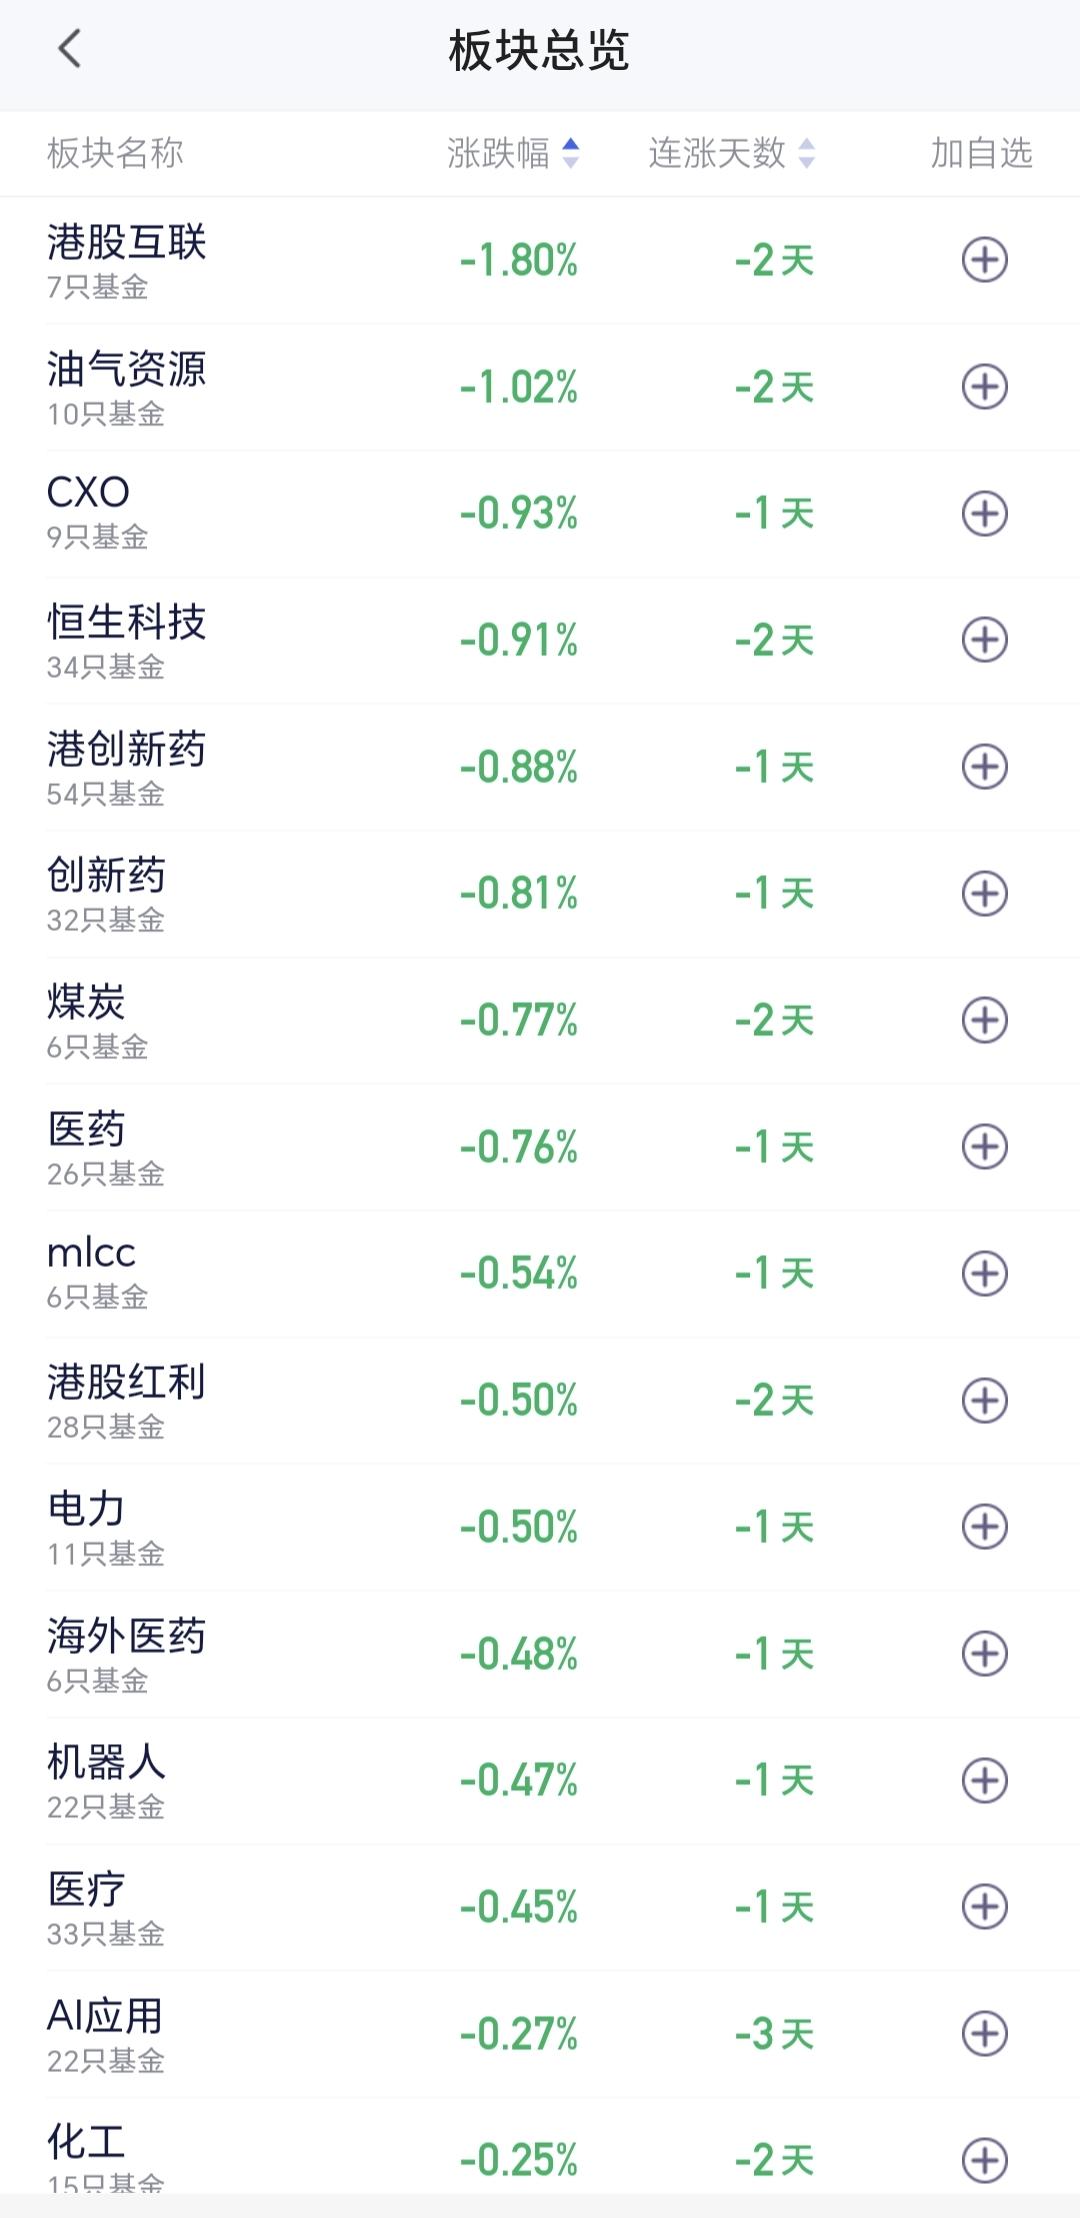Add CXO sector to watchlist
1080x2218 pixels.
coord(984,514)
